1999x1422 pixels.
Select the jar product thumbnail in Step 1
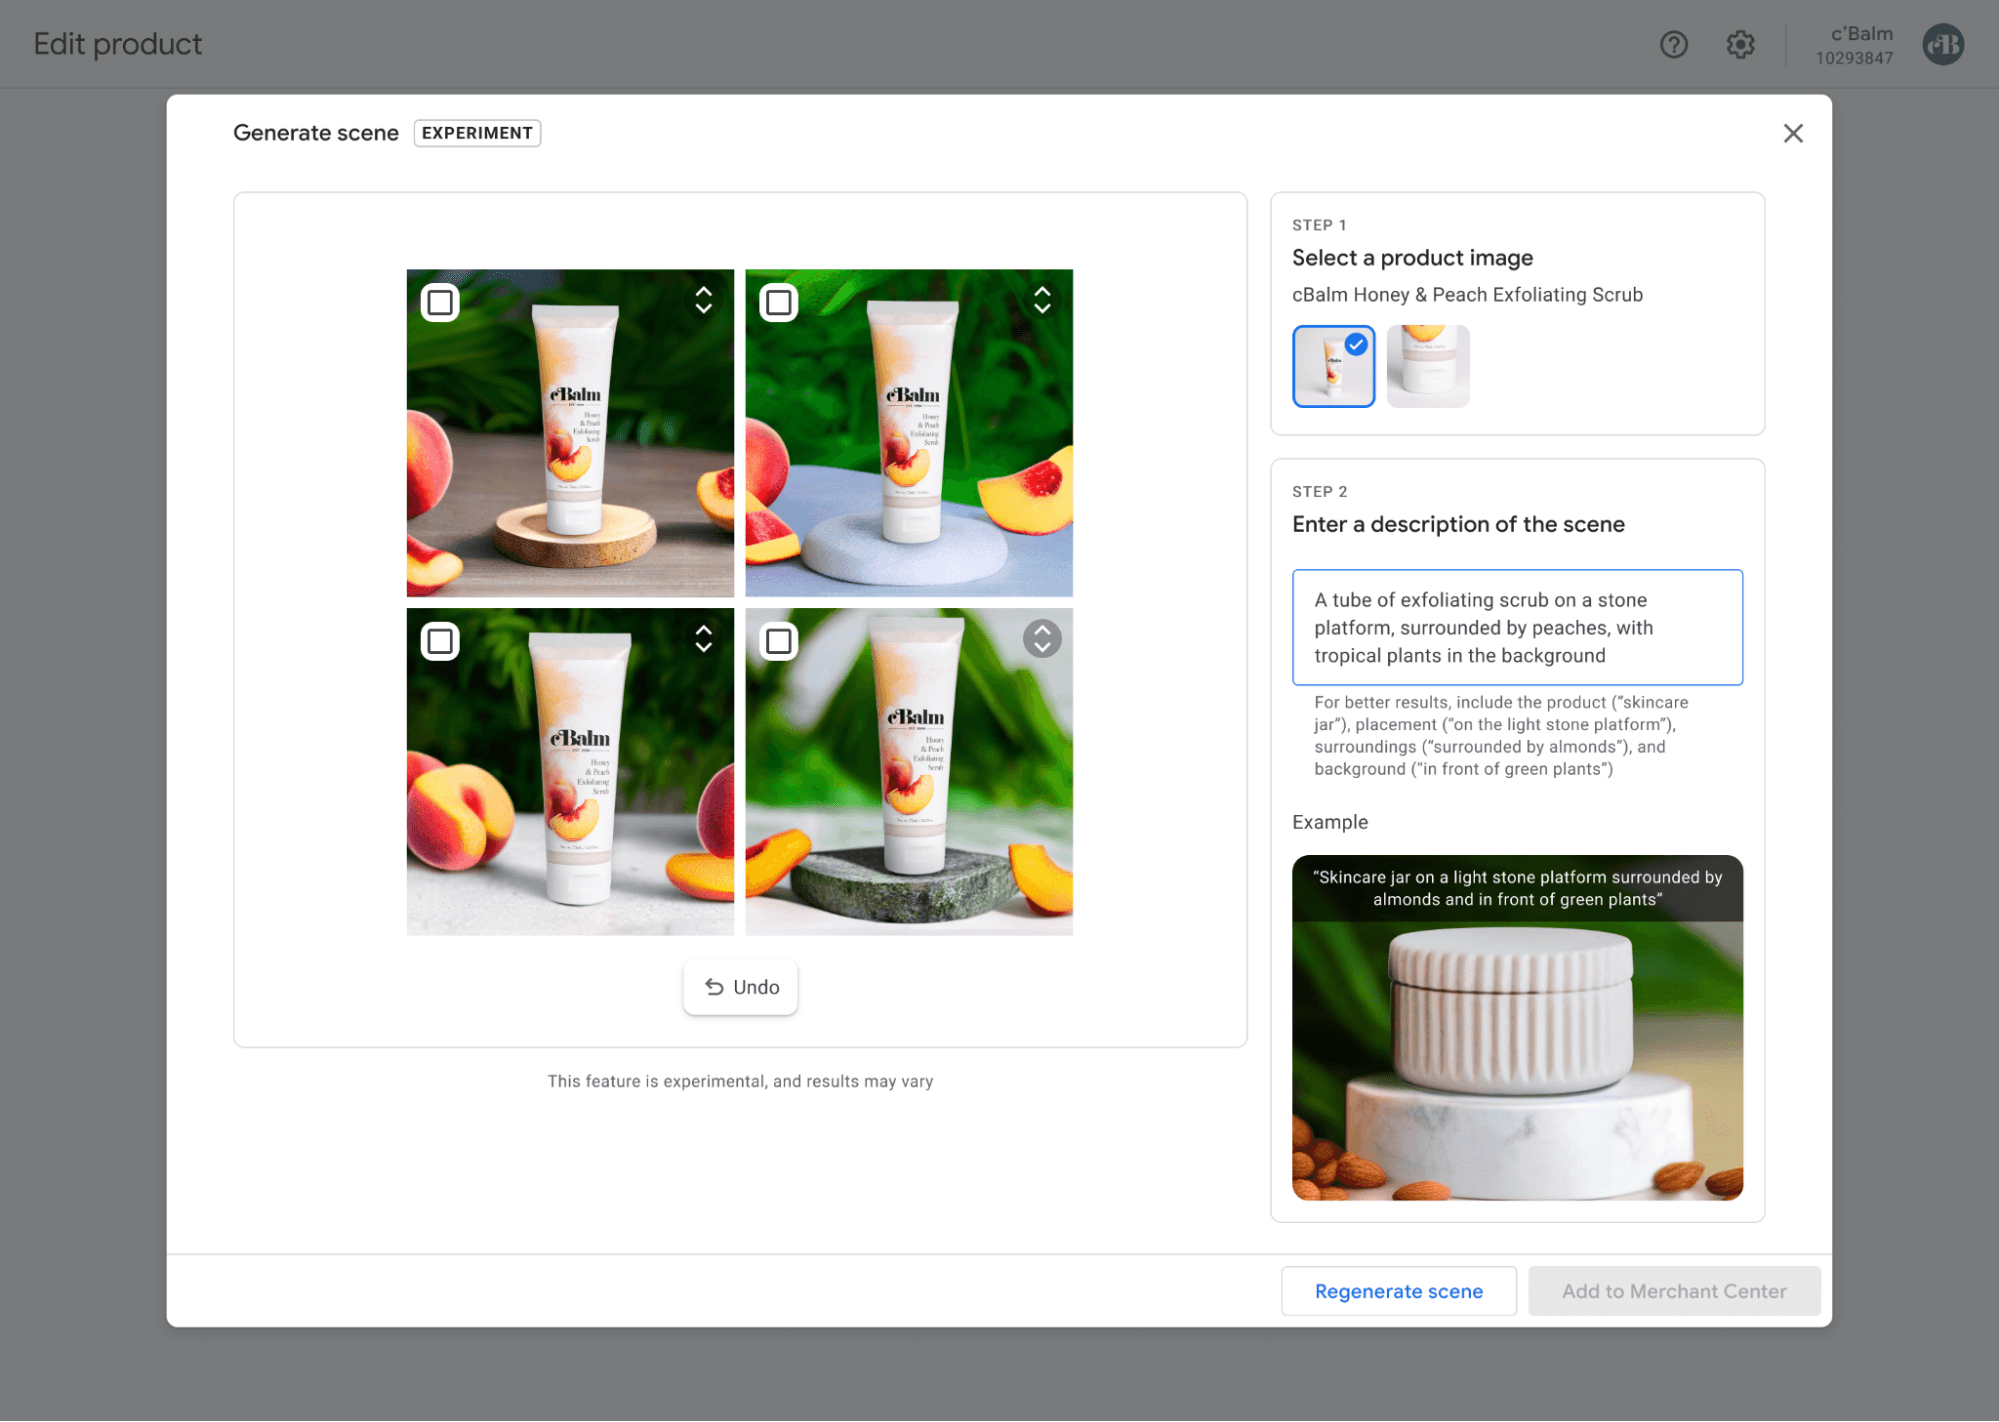[1427, 366]
